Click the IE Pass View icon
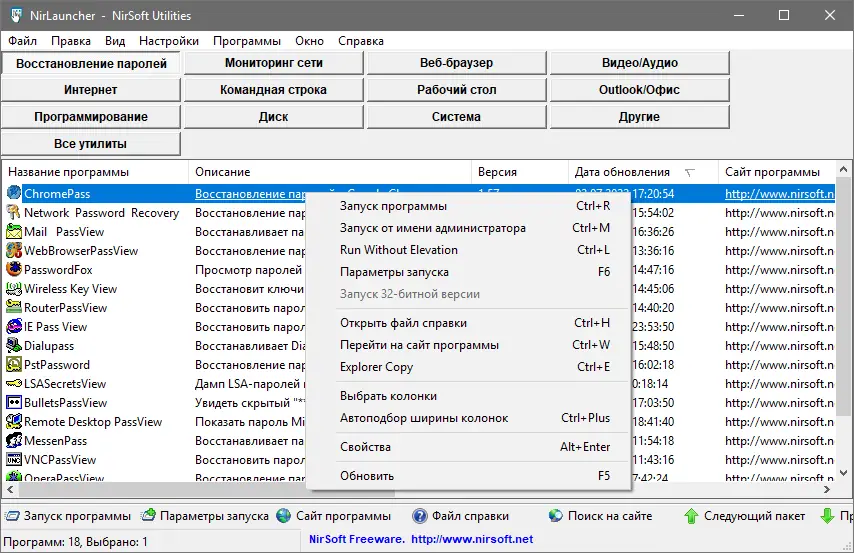This screenshot has height=553, width=854. [14, 326]
